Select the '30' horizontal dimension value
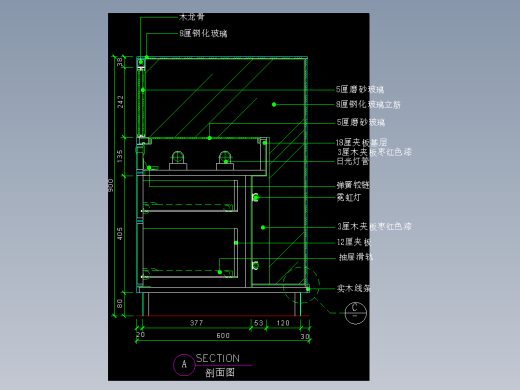 coord(305,336)
